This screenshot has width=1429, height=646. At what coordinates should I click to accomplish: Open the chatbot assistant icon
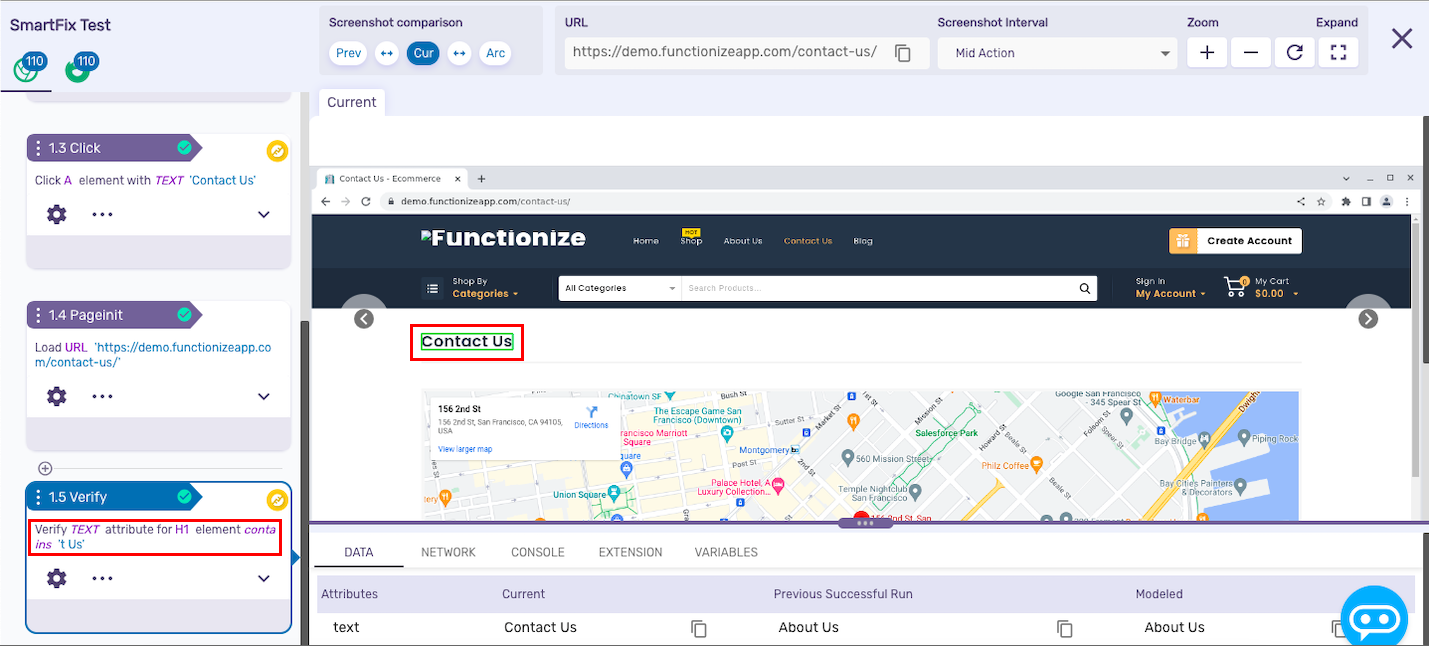point(1374,620)
